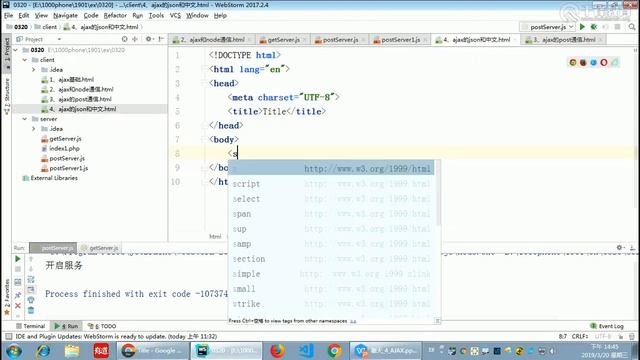Viewport: 640px width, 360px height.
Task: Open the run configuration dropdown postServer.js
Action: (547, 27)
